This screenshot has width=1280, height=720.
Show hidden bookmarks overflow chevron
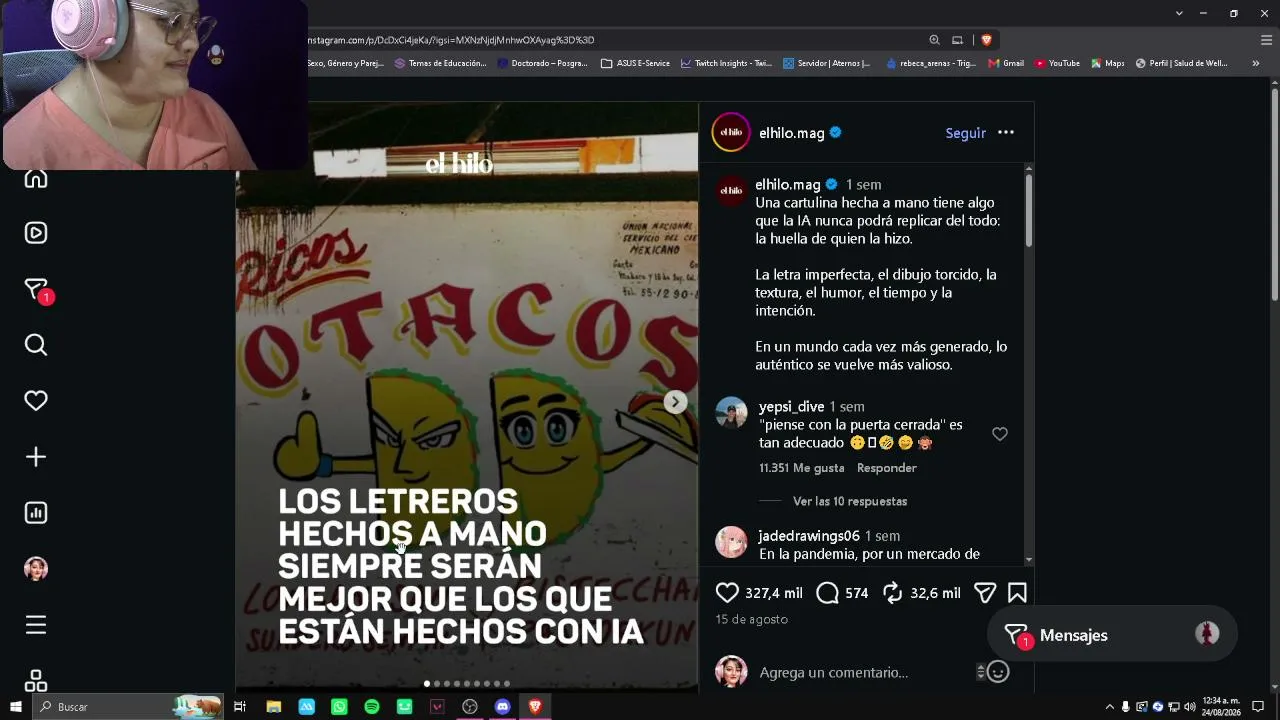point(1256,63)
